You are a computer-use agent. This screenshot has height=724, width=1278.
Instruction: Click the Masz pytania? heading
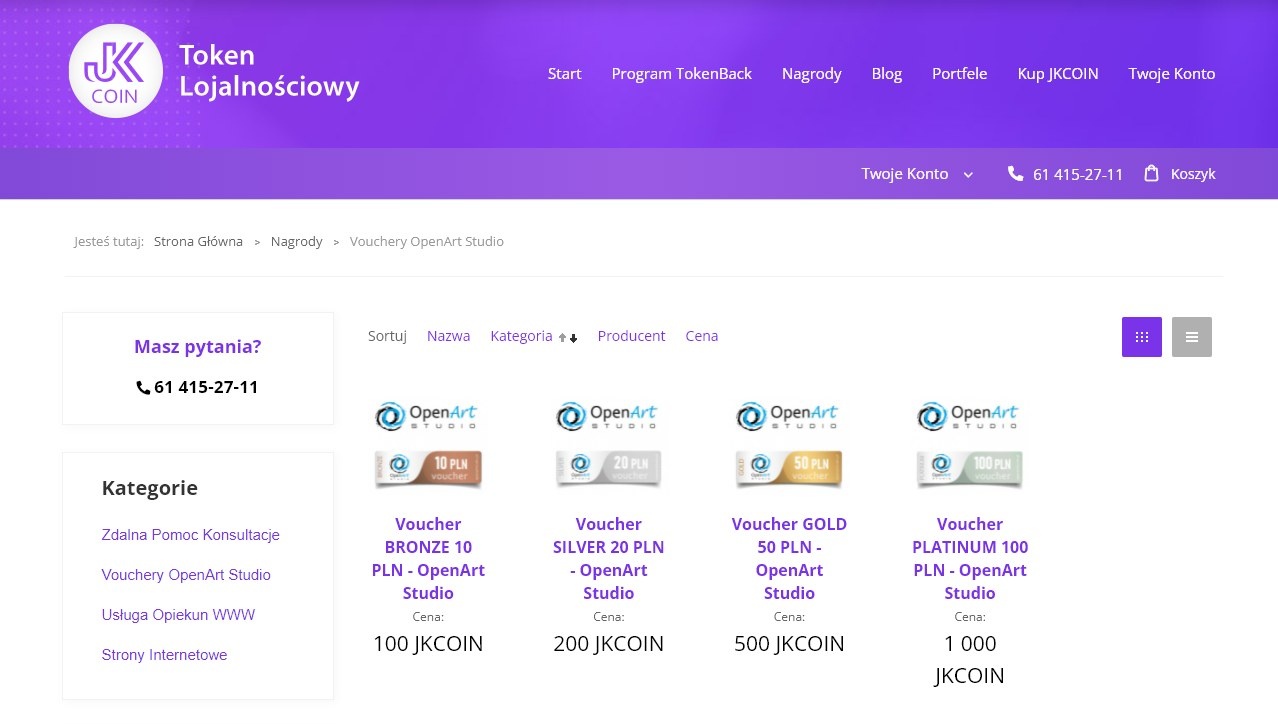[198, 347]
